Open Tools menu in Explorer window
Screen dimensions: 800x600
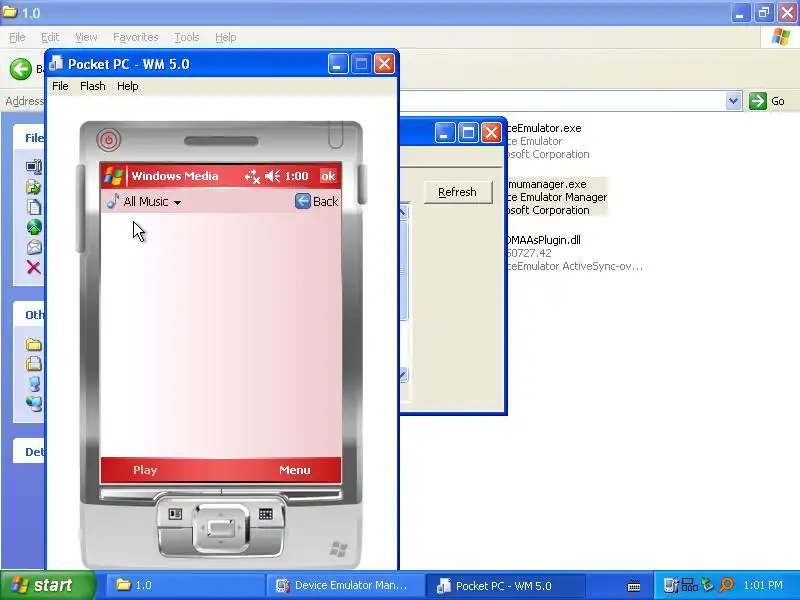pyautogui.click(x=187, y=37)
